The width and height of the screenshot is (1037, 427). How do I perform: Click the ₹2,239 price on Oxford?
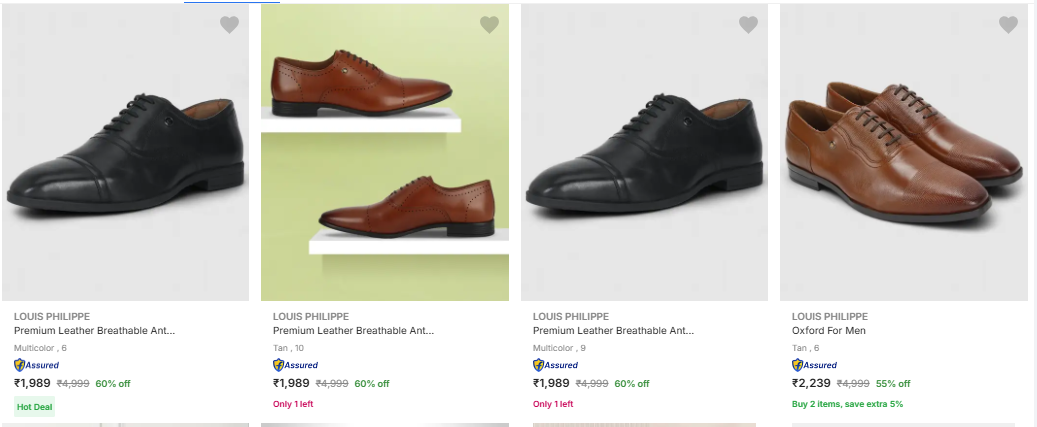point(811,383)
